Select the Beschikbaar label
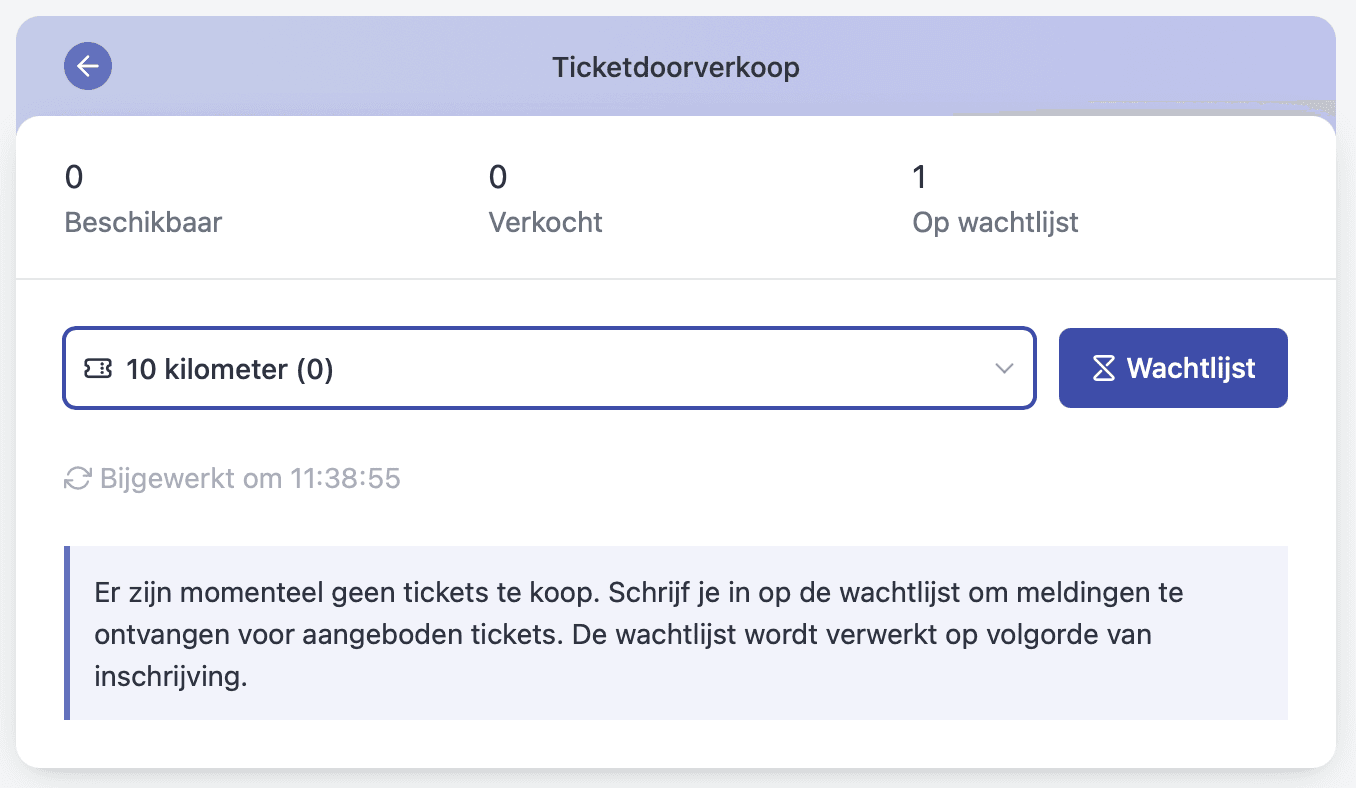 (143, 222)
